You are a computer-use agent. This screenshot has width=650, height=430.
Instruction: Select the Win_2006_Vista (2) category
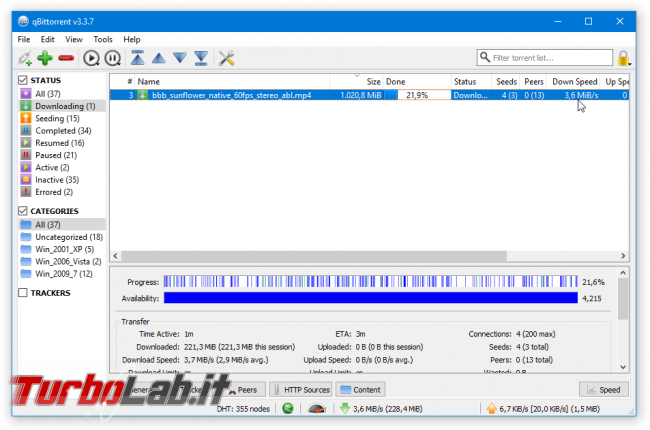coord(62,261)
